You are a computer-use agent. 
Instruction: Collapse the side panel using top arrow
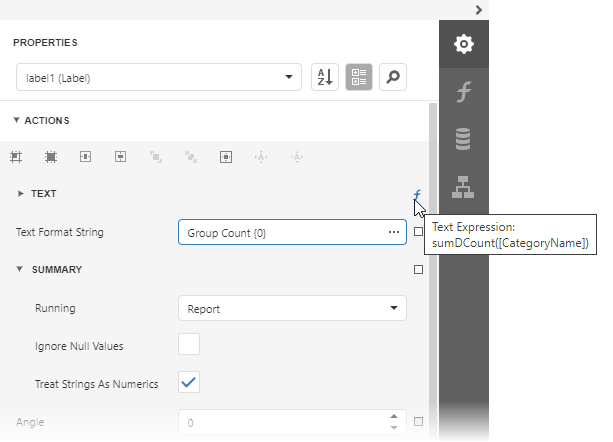pos(479,10)
